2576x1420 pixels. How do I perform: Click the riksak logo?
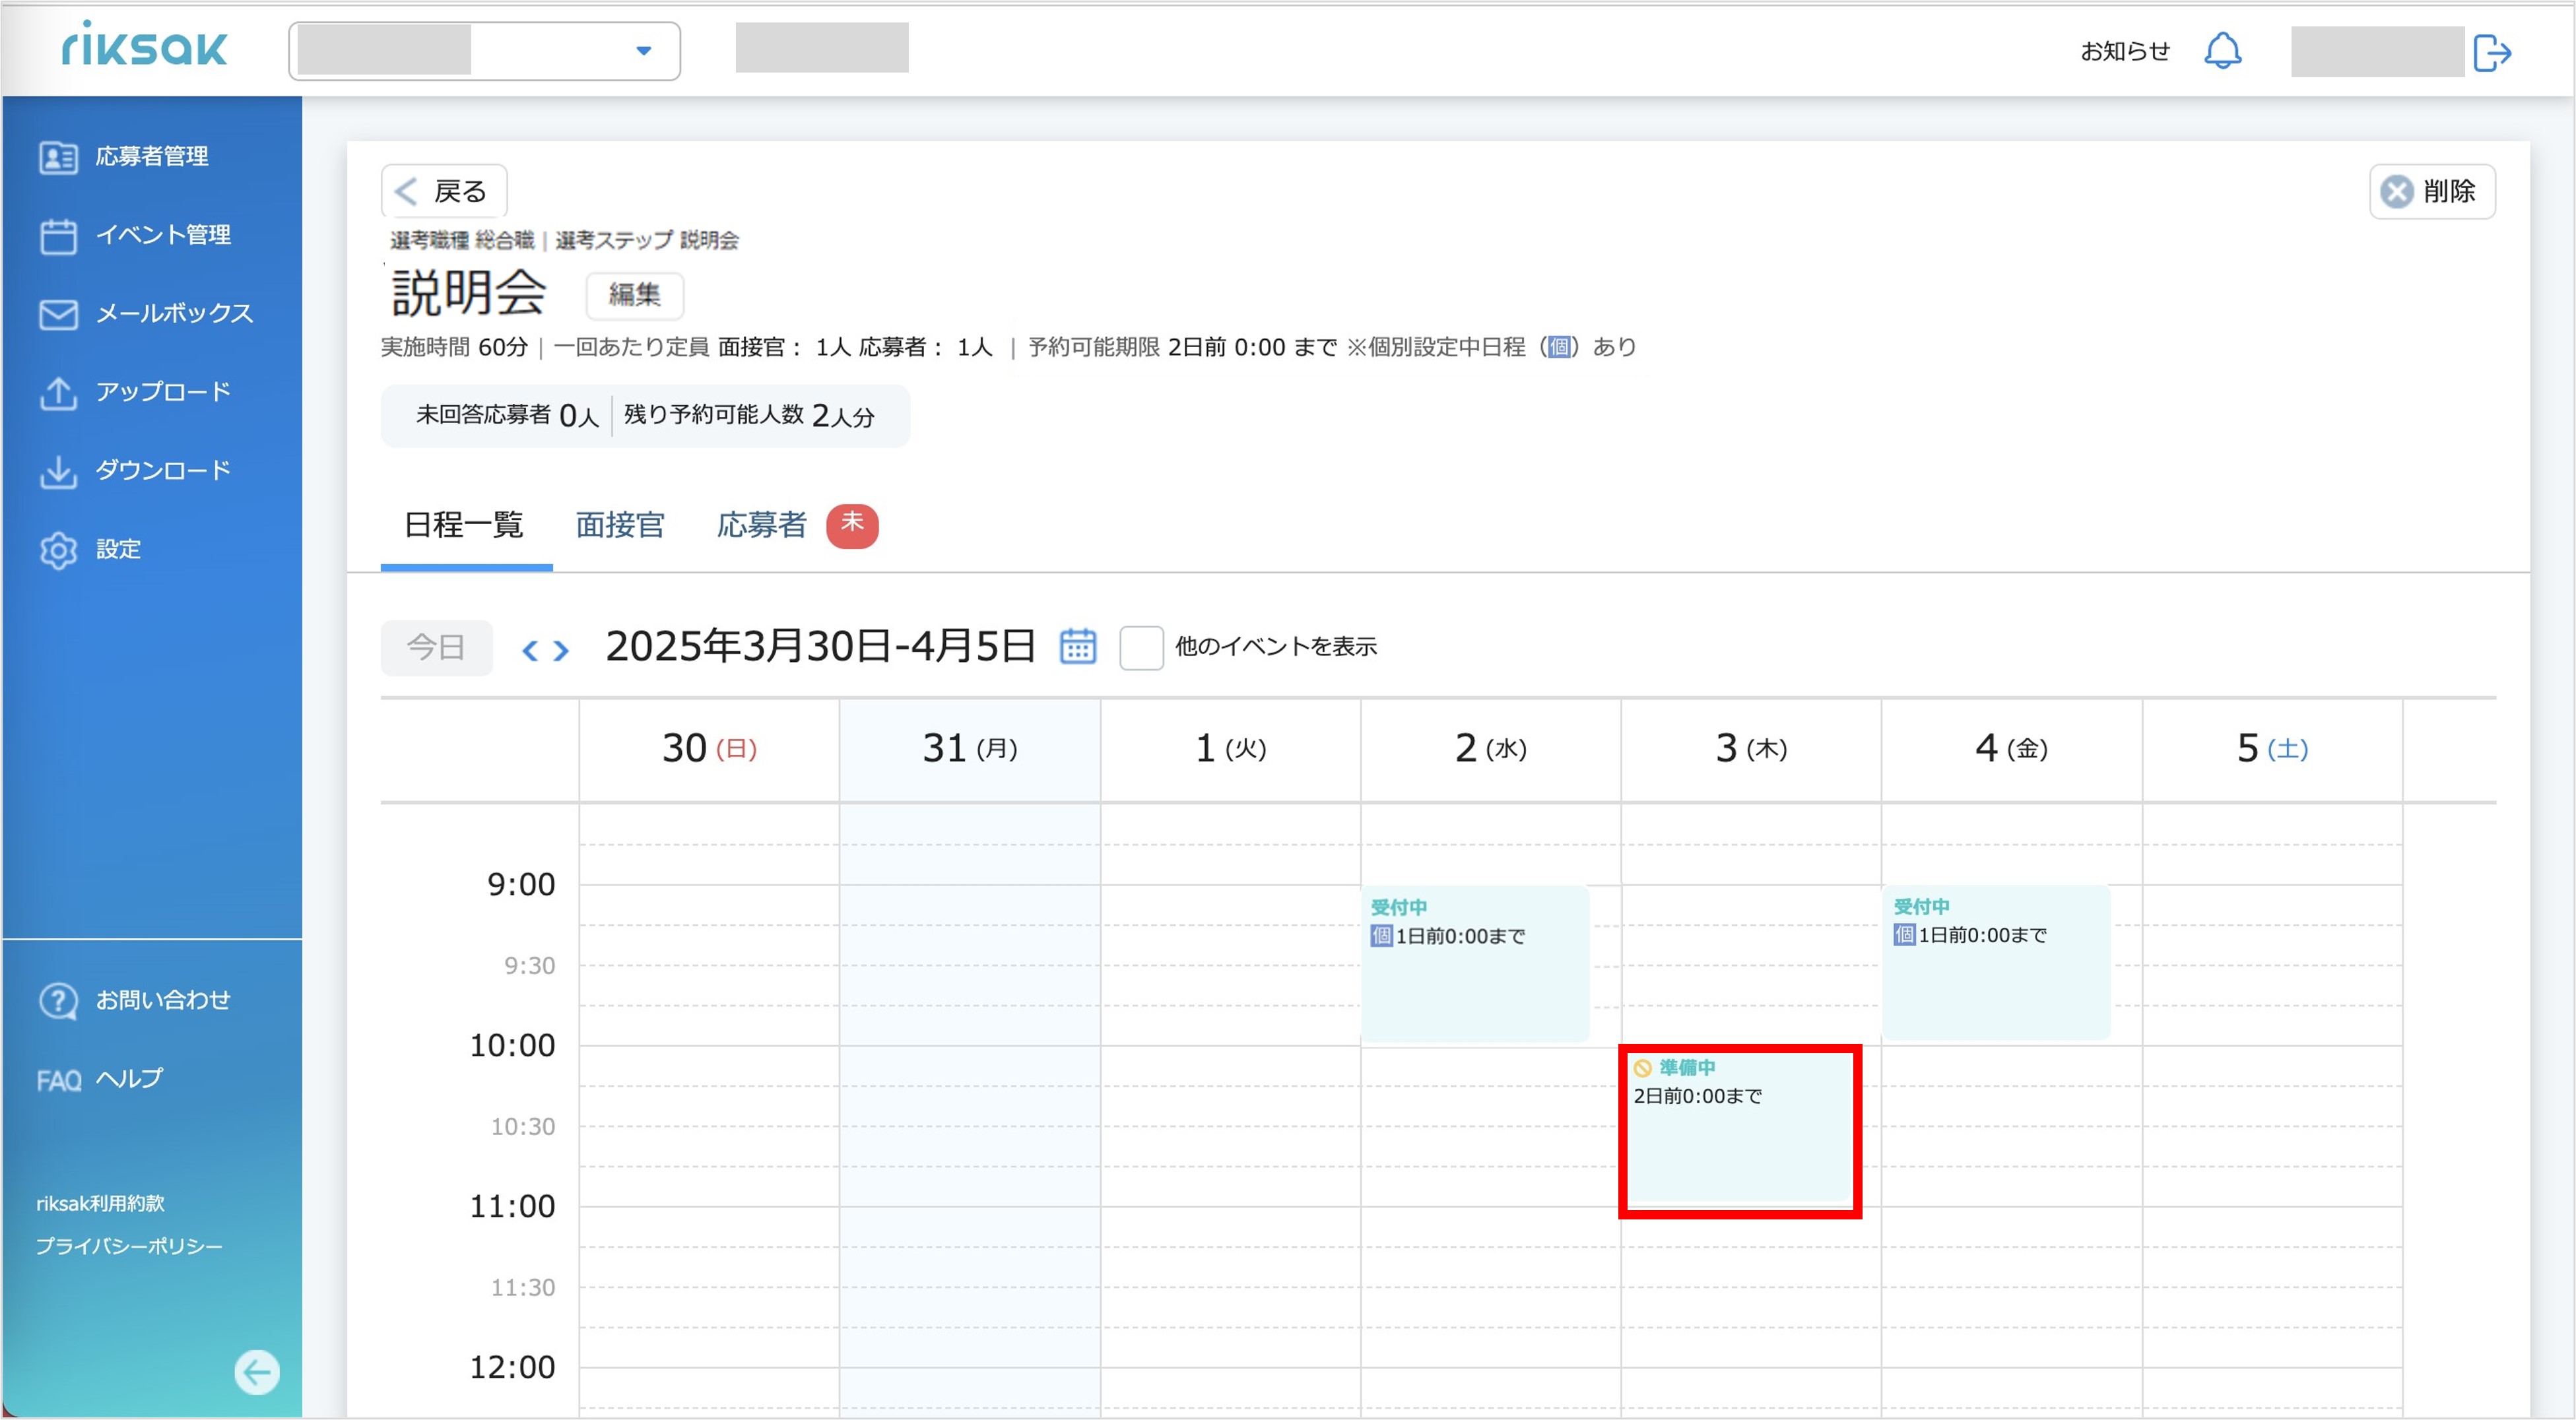(145, 44)
